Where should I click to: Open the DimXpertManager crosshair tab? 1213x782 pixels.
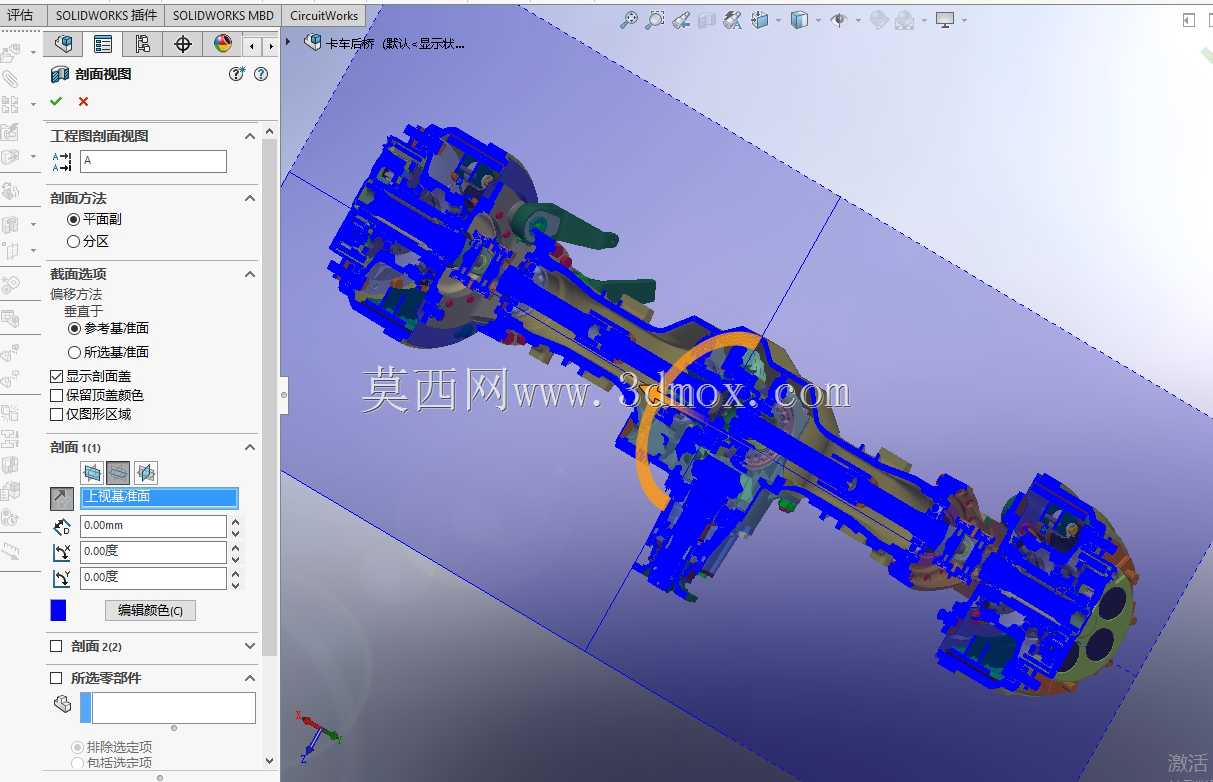(183, 44)
